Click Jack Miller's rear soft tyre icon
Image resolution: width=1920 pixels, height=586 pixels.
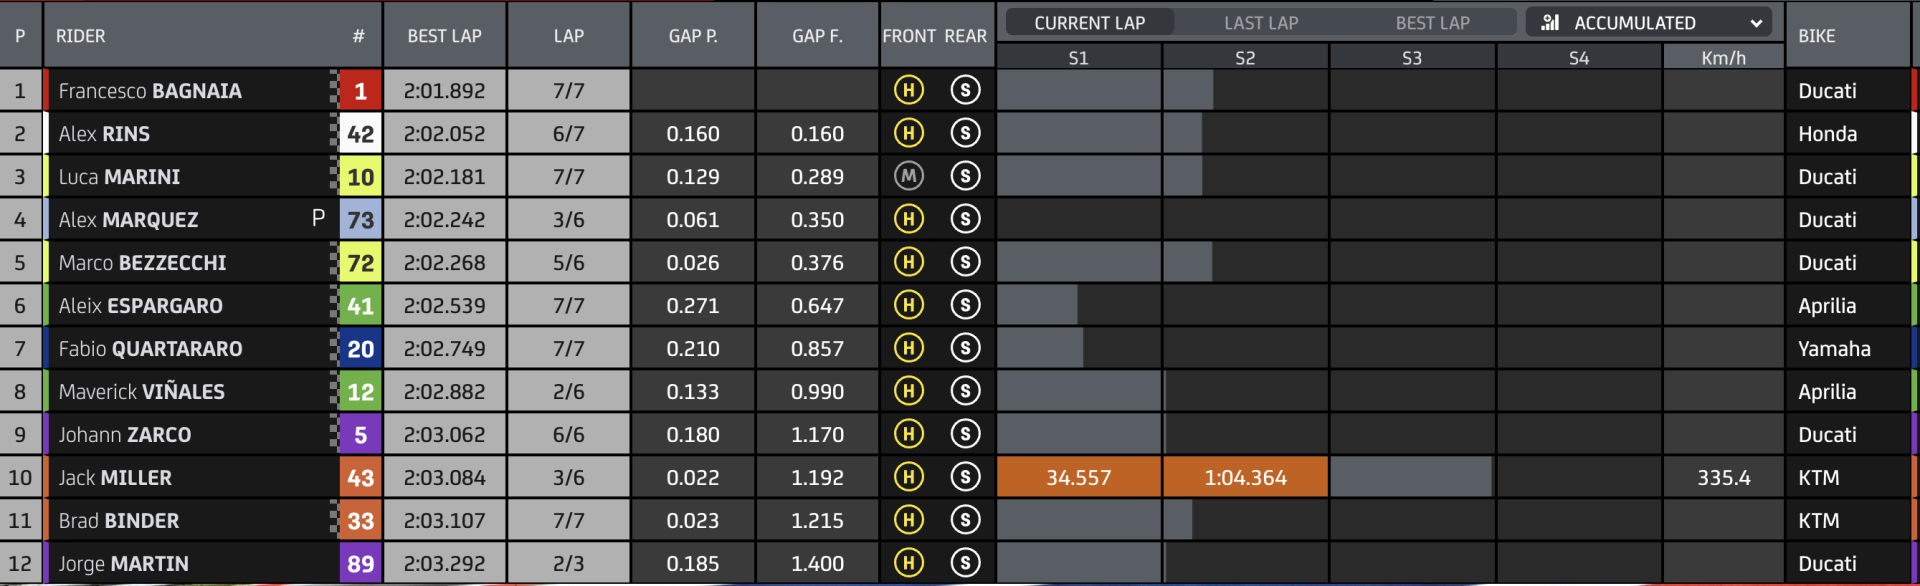(x=965, y=478)
